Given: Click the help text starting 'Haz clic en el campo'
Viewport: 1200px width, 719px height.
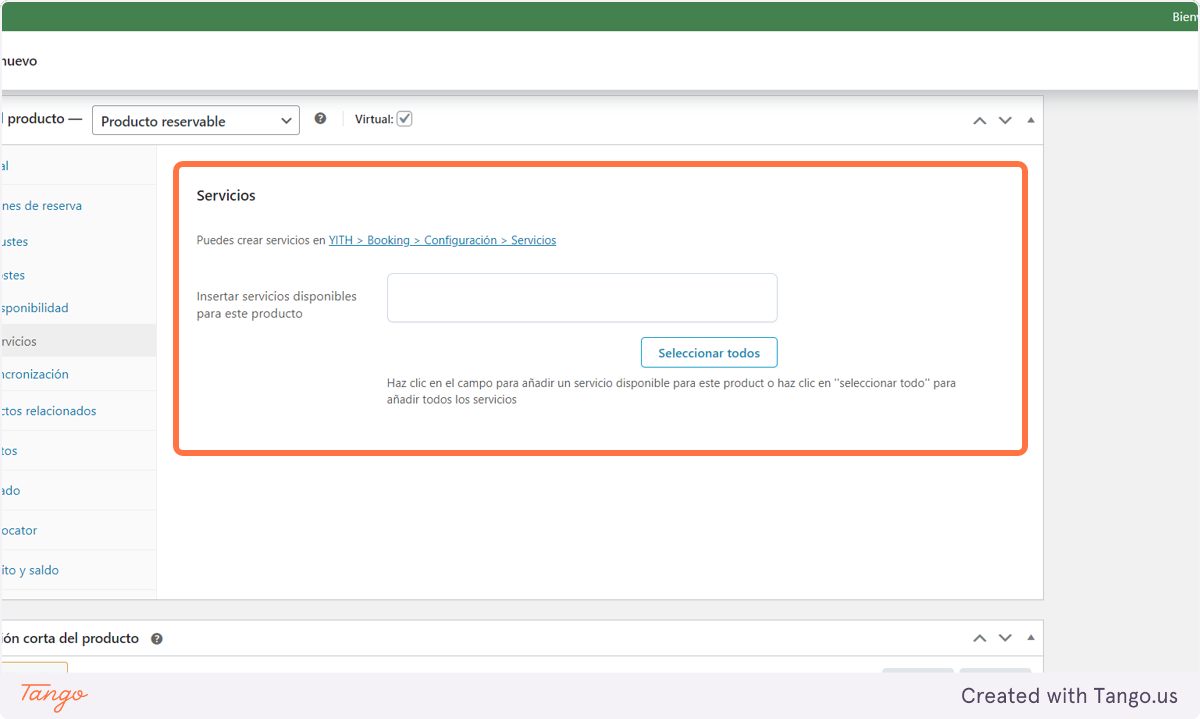Looking at the screenshot, I should tap(671, 391).
